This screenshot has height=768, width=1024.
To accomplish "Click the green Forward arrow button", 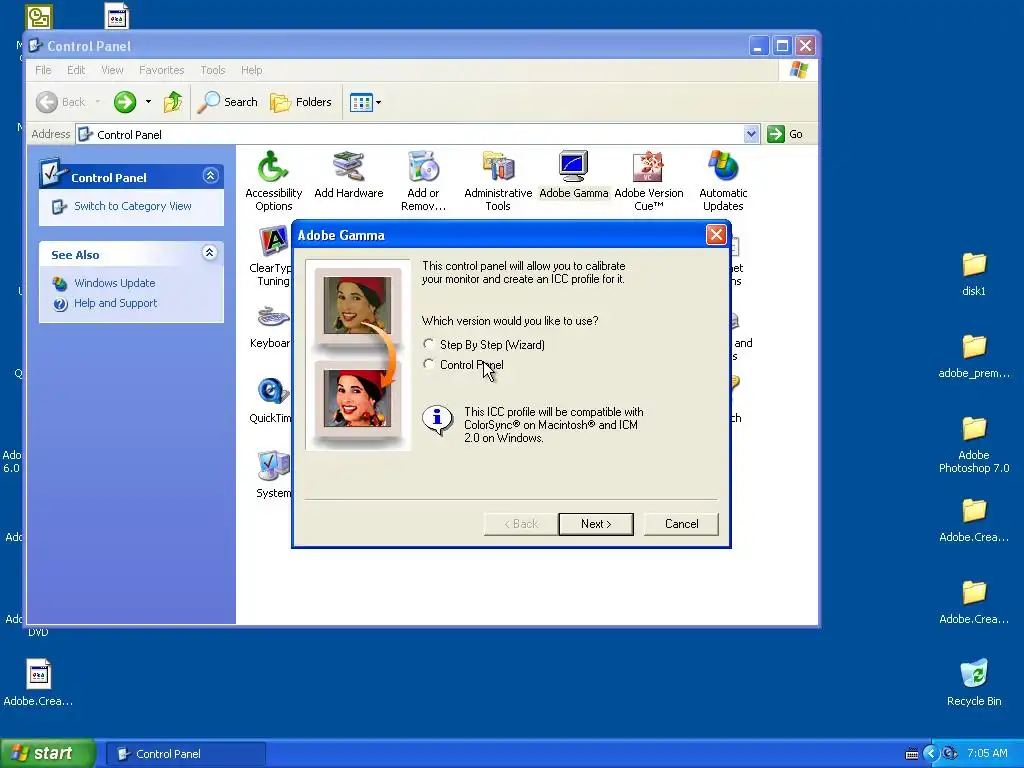I will 125,102.
